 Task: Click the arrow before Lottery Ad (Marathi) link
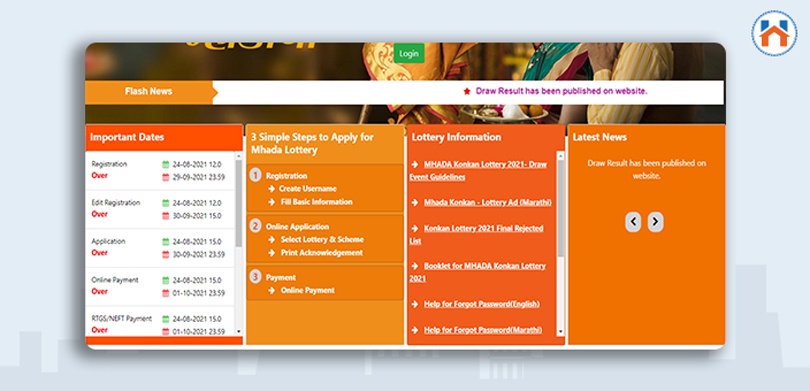pyautogui.click(x=414, y=202)
